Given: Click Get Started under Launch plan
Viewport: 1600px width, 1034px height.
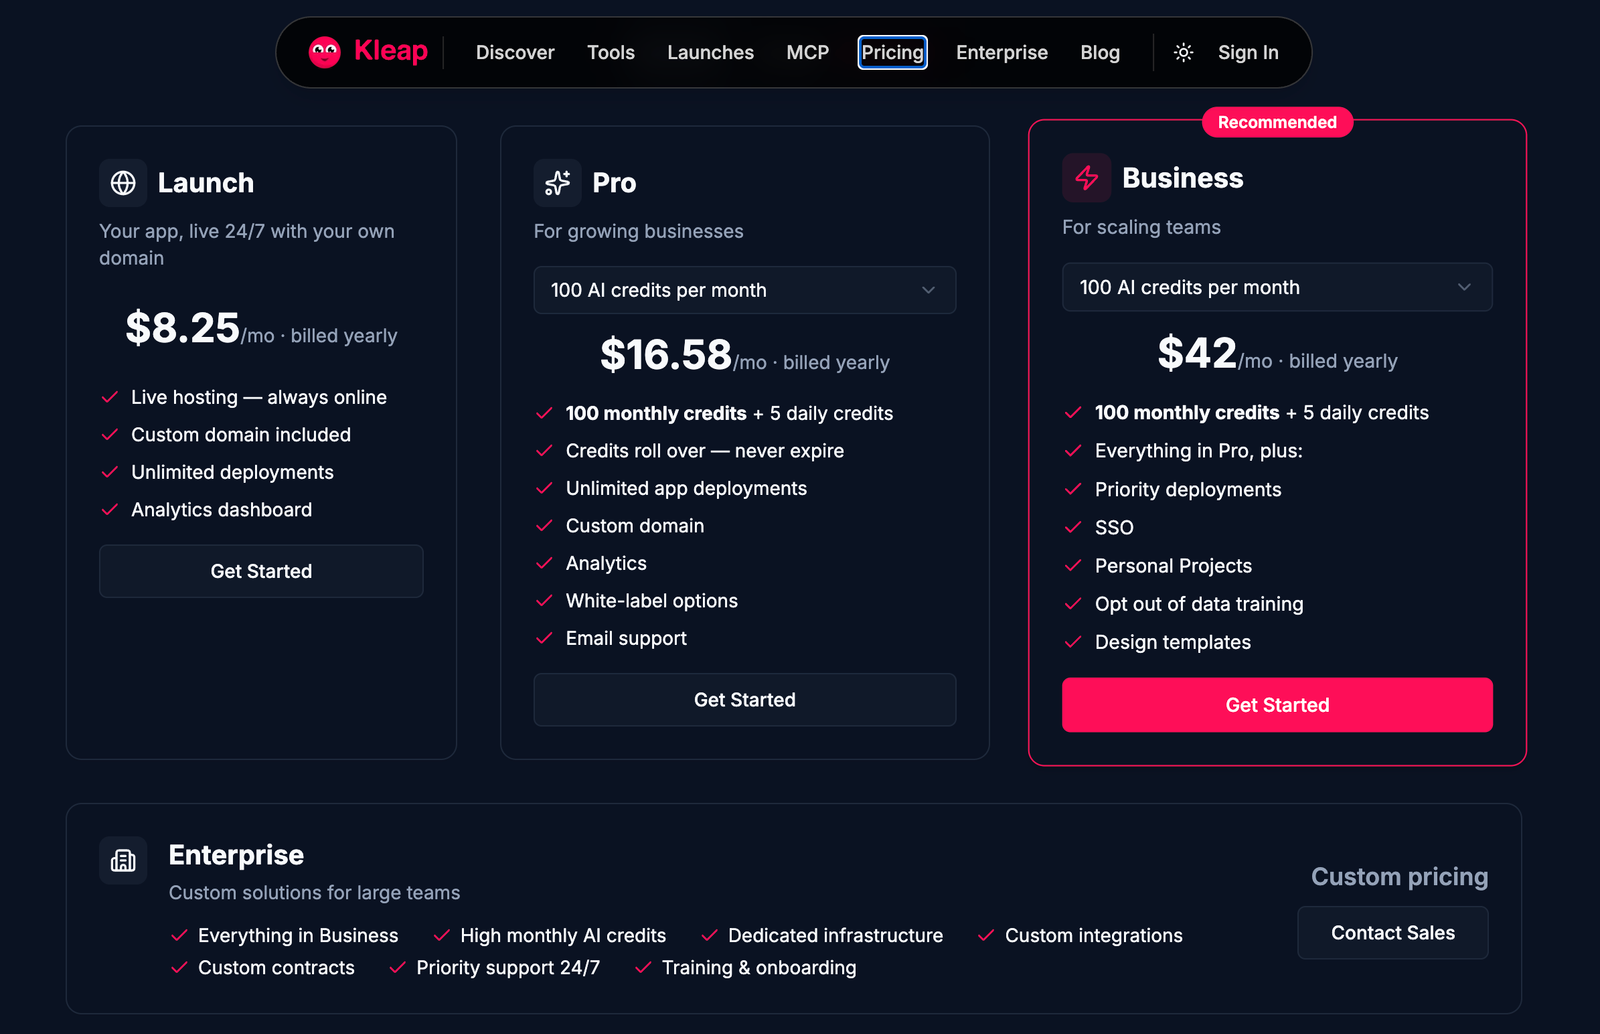Looking at the screenshot, I should pos(261,571).
